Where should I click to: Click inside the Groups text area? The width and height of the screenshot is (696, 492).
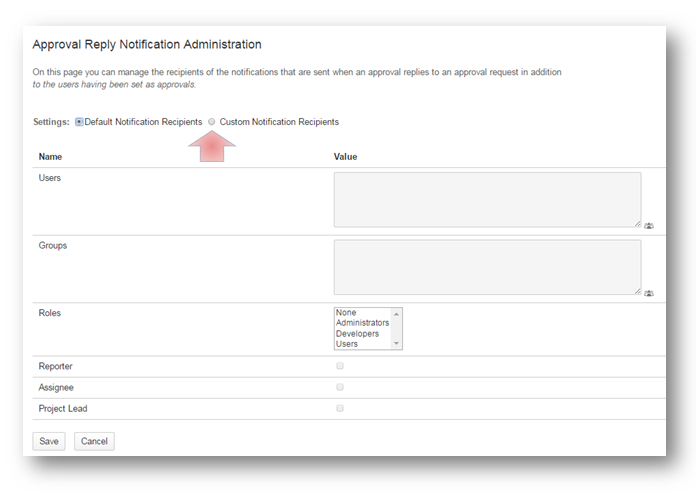click(x=486, y=266)
